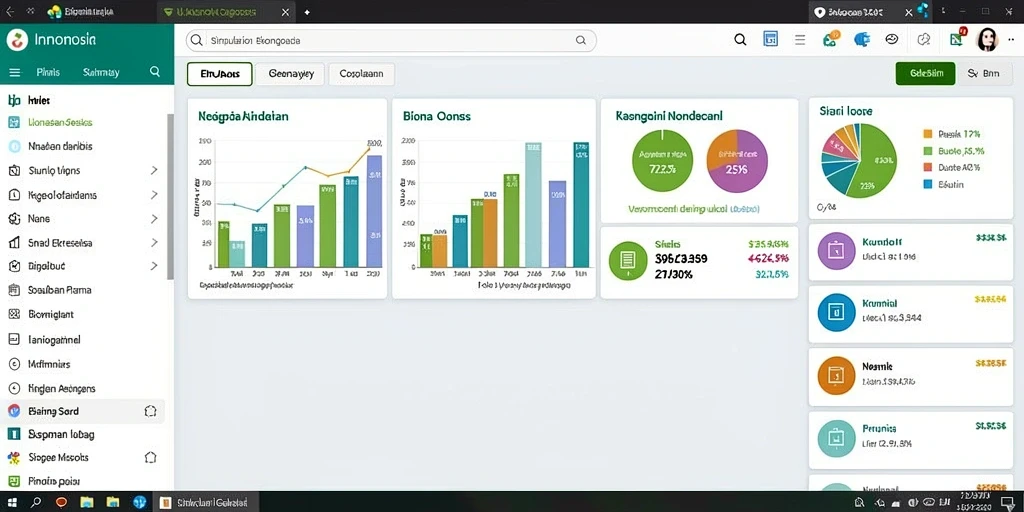The image size is (1024, 512).
Task: Click the magnifier icon in the green sidebar header
Action: (x=155, y=72)
